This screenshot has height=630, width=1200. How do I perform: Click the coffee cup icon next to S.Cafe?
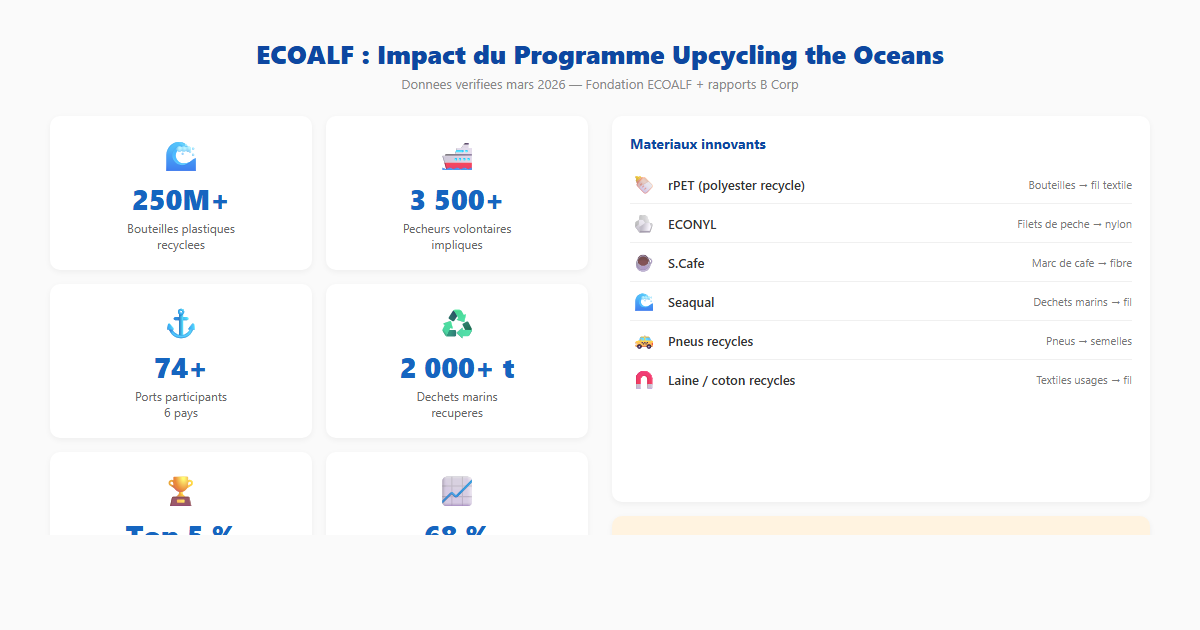[644, 263]
